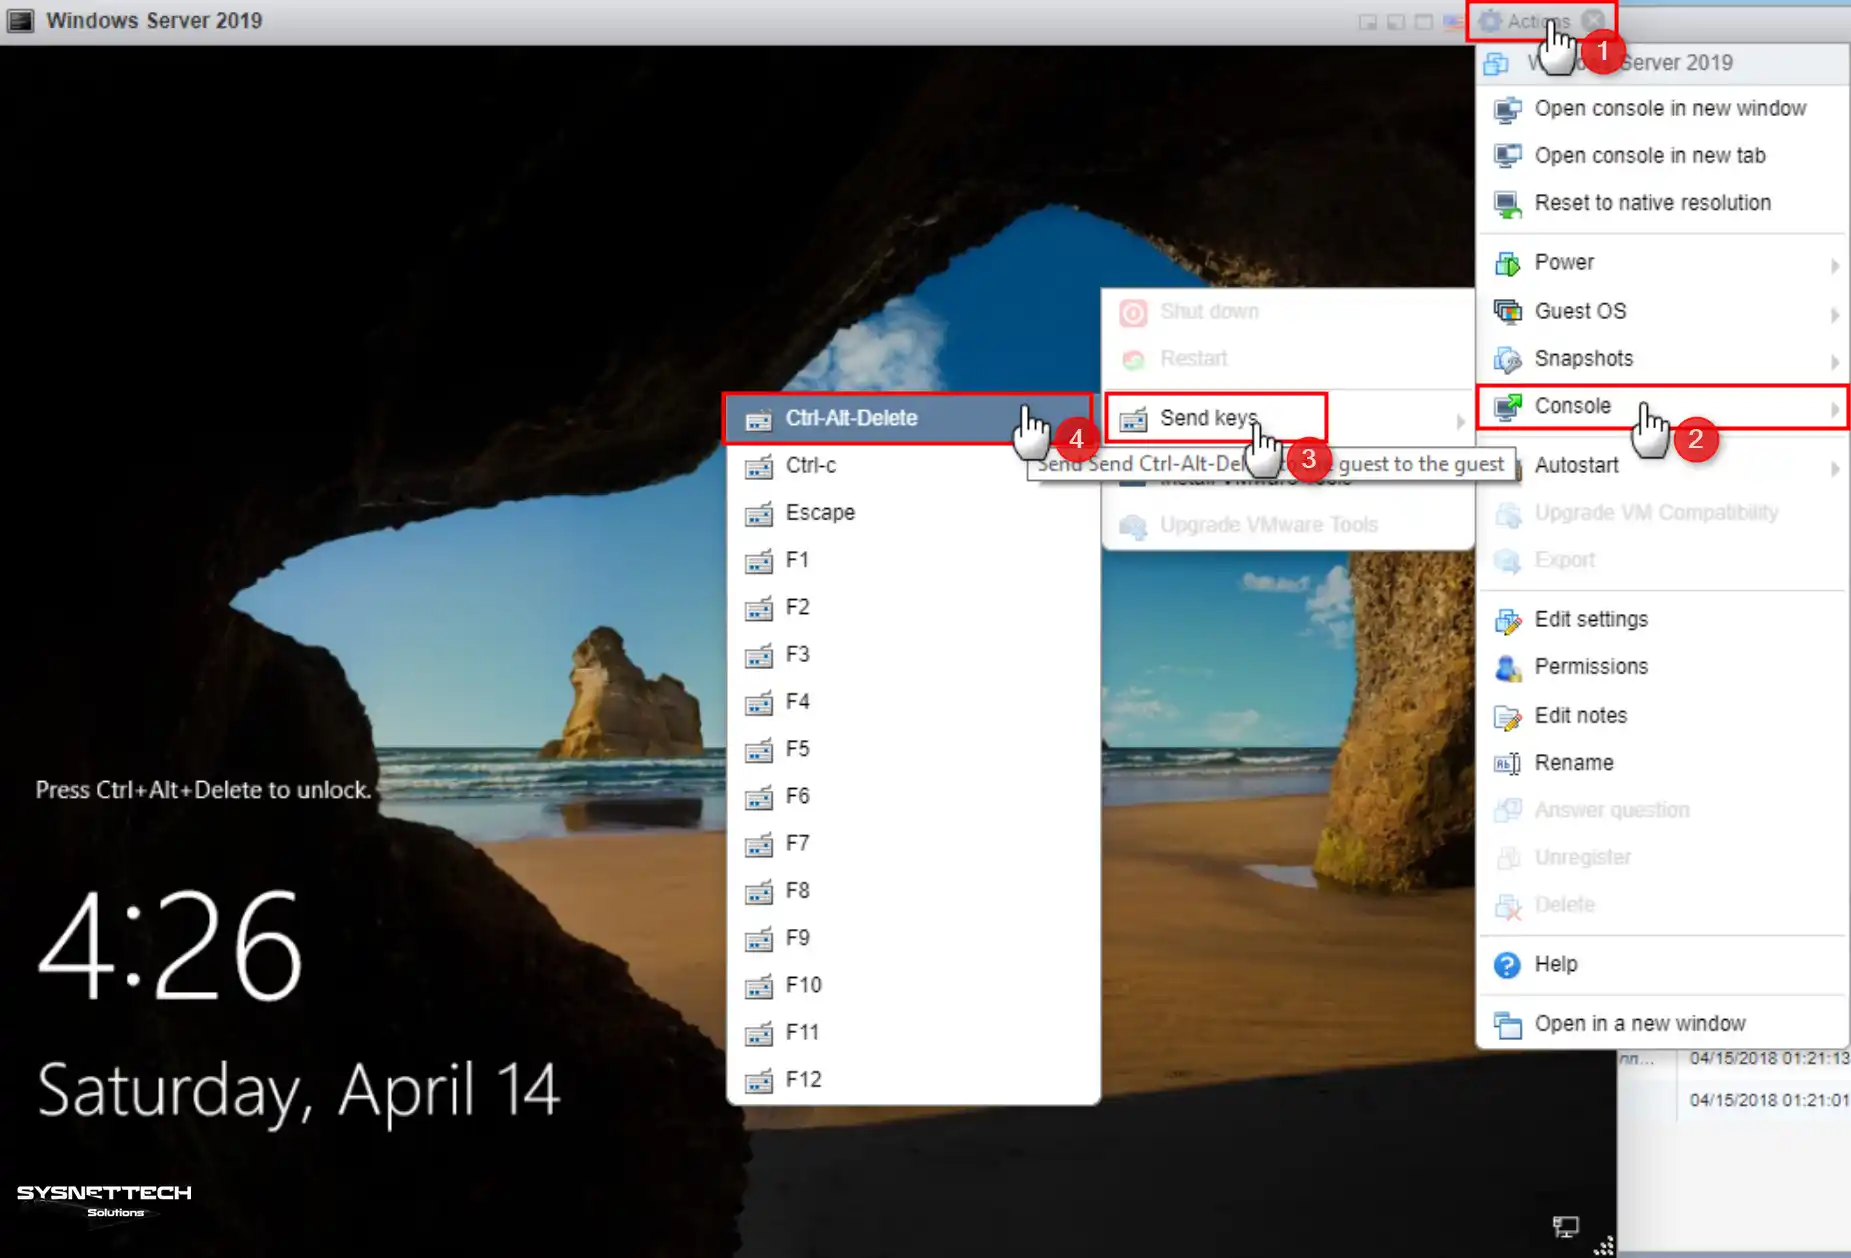
Task: Click keyboard icon beside F8
Action: pos(759,892)
